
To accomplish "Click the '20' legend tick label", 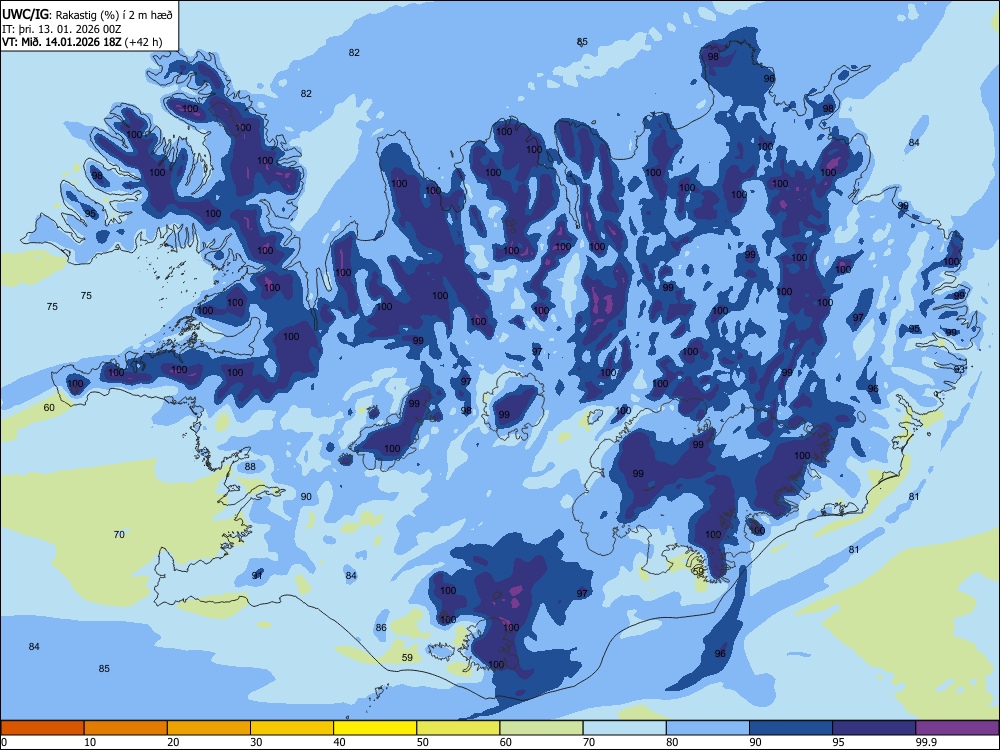I will (173, 742).
